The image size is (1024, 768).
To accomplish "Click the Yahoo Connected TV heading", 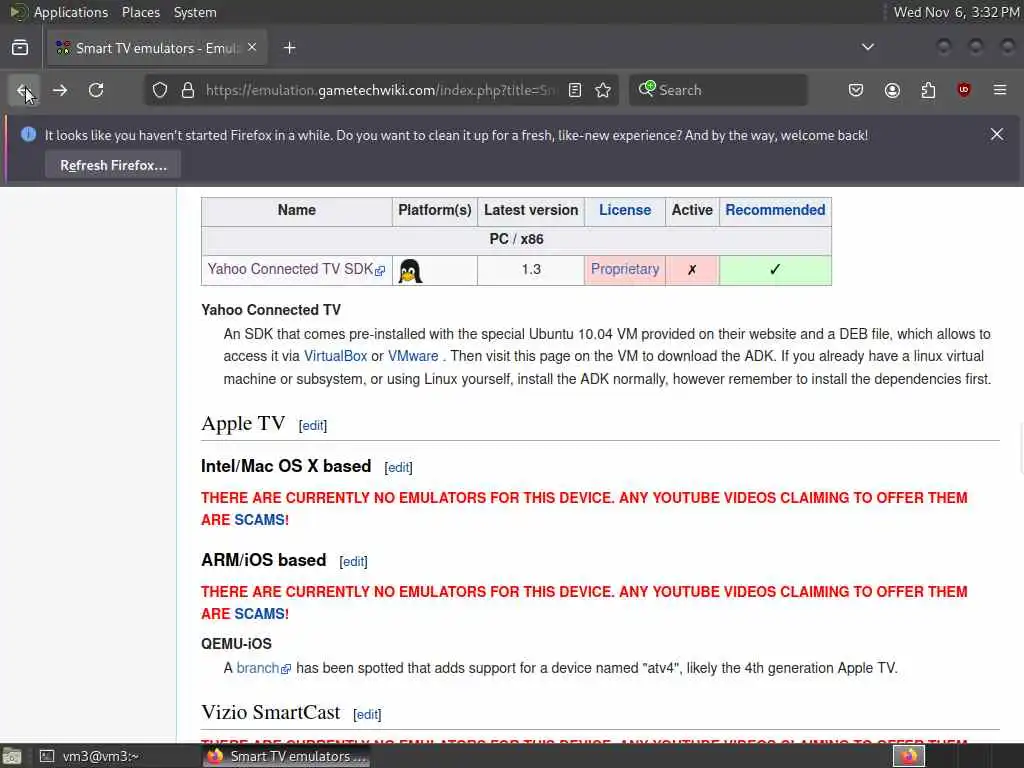I will pyautogui.click(x=271, y=310).
